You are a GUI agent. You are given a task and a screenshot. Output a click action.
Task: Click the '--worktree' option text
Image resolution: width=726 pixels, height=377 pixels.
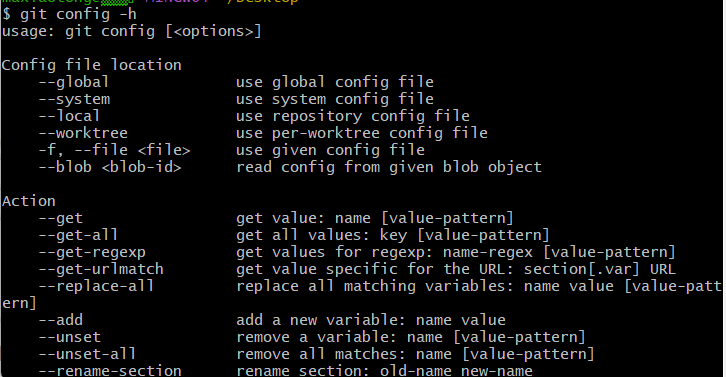[83, 133]
